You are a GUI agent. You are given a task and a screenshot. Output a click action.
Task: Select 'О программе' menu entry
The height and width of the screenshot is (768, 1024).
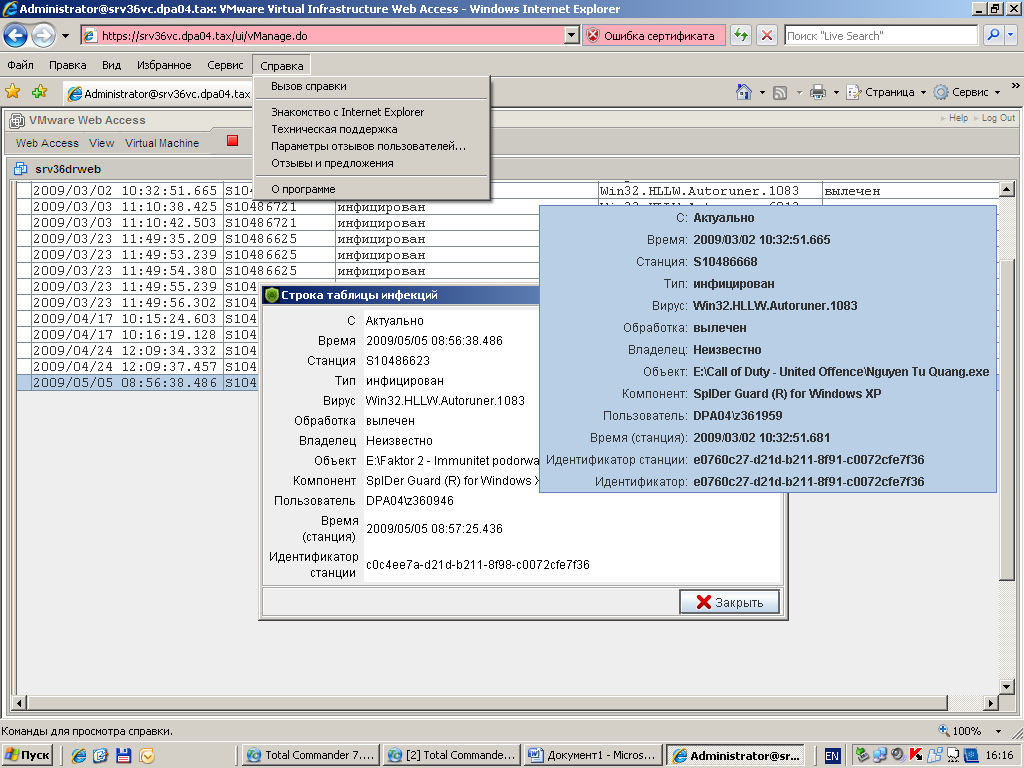[303, 189]
